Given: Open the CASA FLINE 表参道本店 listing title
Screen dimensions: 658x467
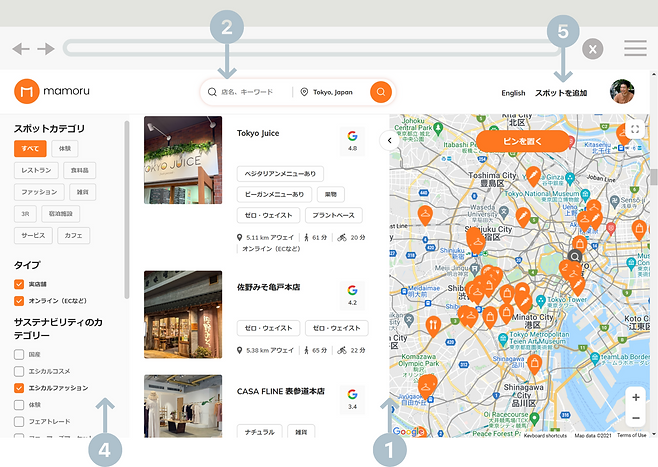Looking at the screenshot, I should pyautogui.click(x=281, y=391).
